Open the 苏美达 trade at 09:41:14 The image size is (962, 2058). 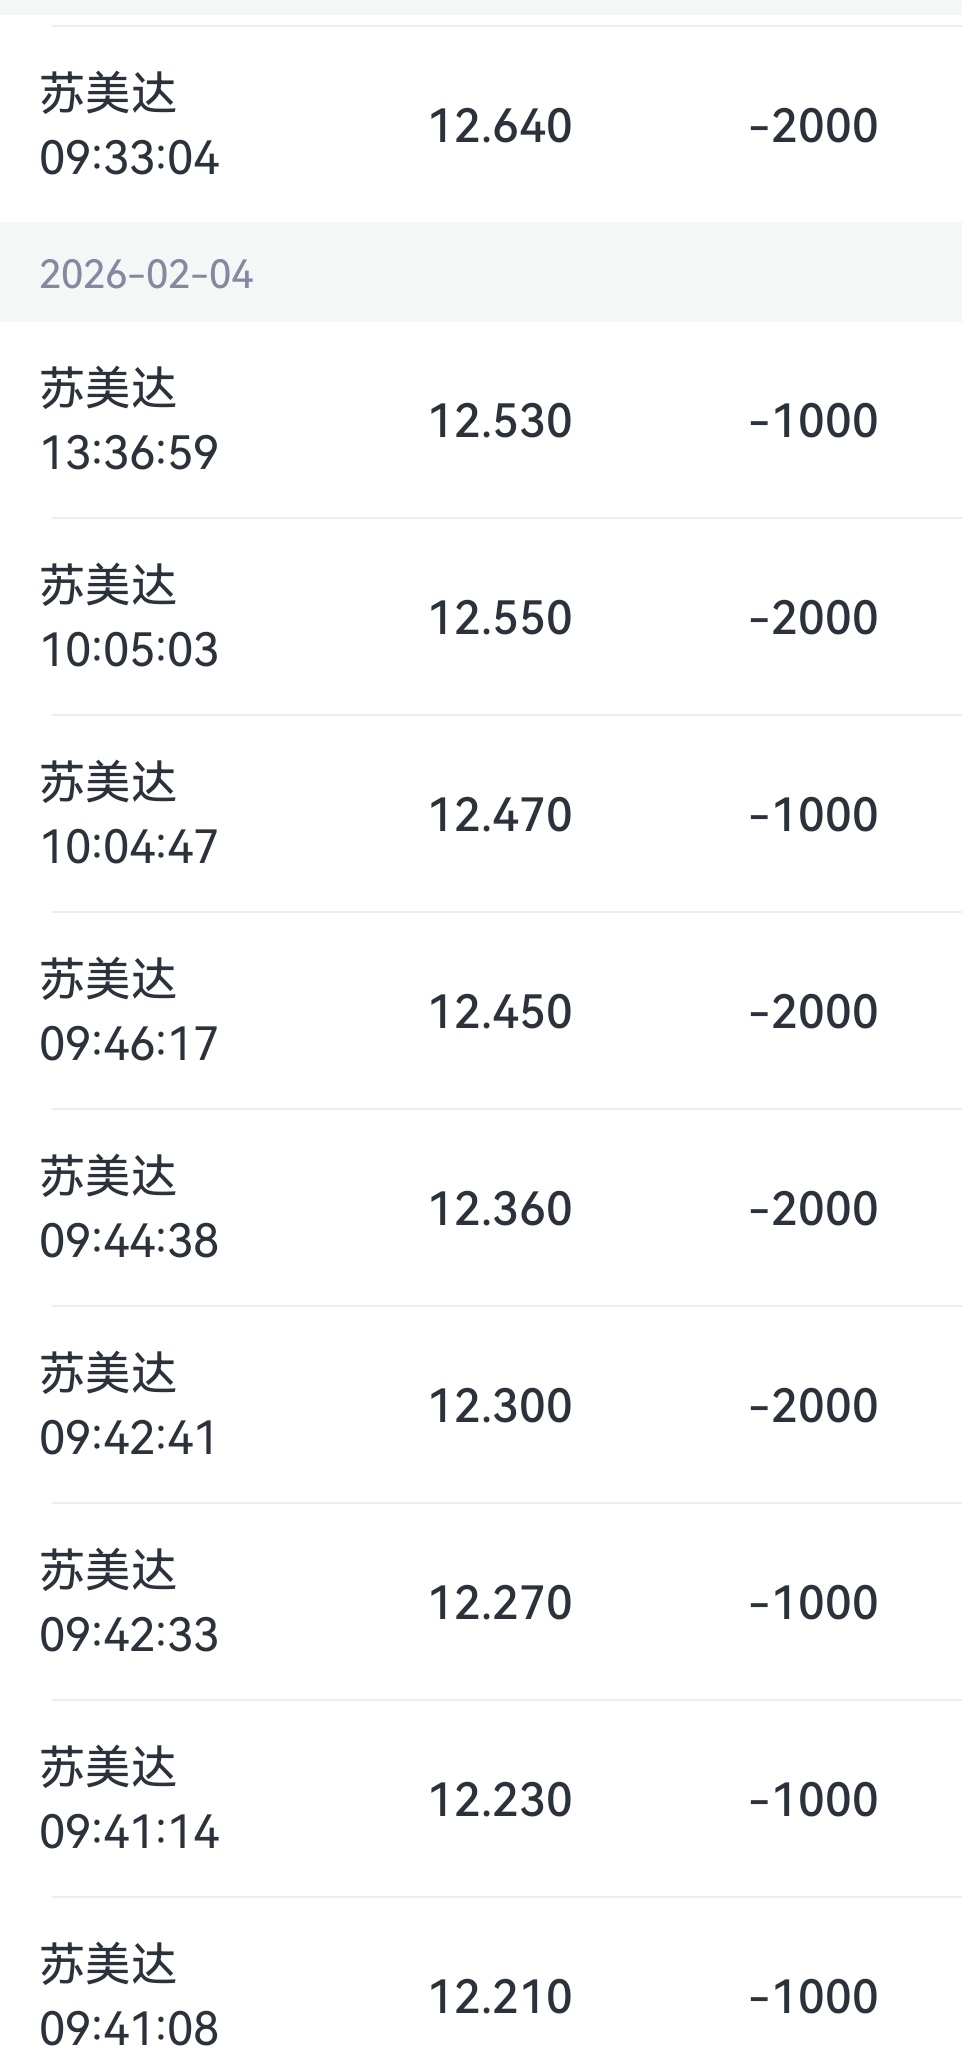[x=481, y=1799]
